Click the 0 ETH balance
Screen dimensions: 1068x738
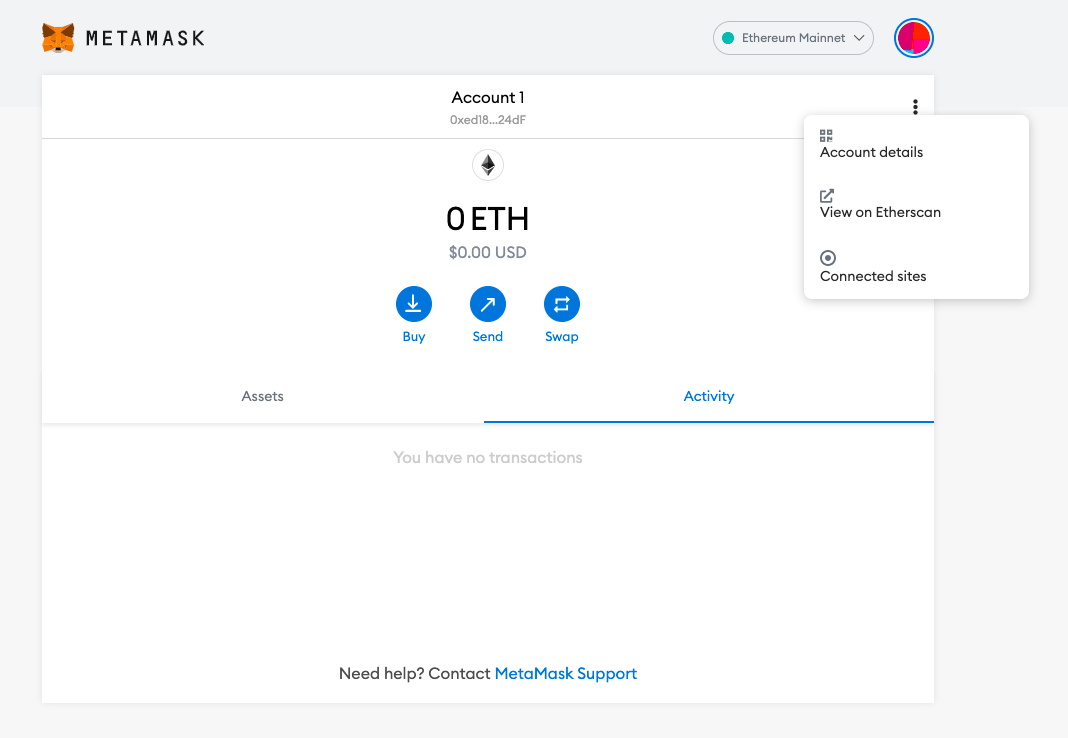488,219
